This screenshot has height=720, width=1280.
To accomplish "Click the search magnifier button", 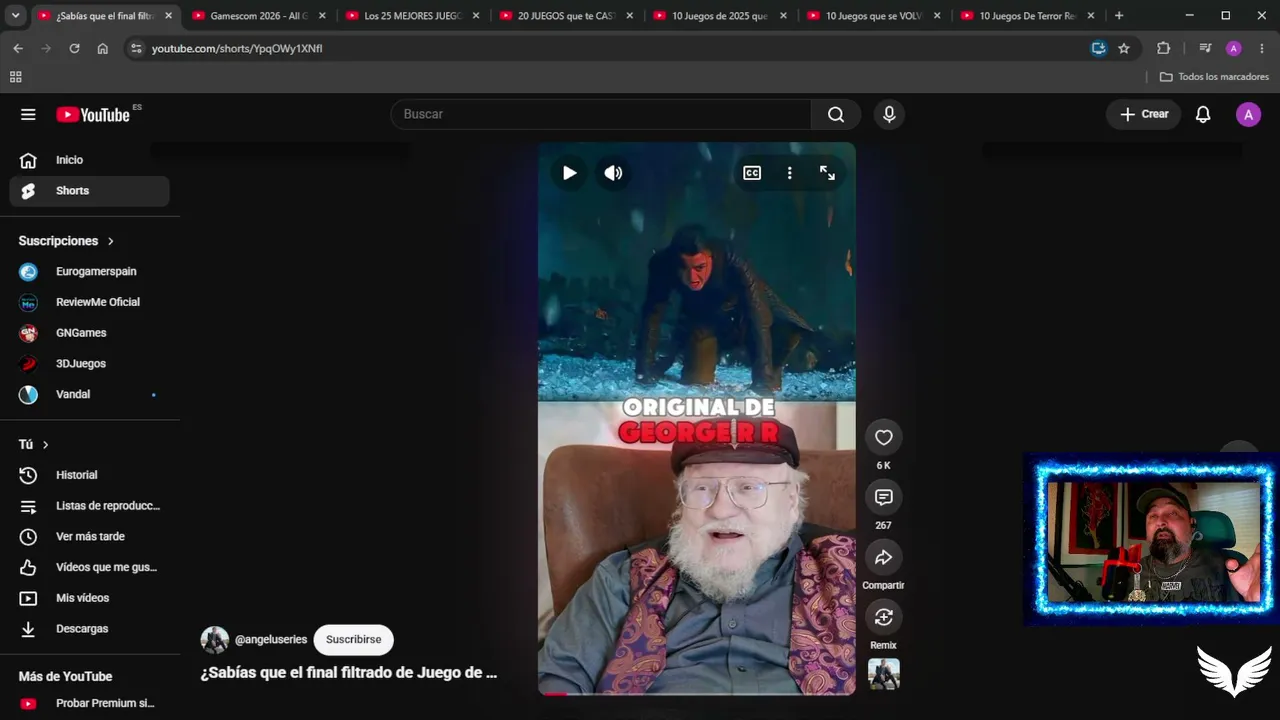I will [836, 114].
